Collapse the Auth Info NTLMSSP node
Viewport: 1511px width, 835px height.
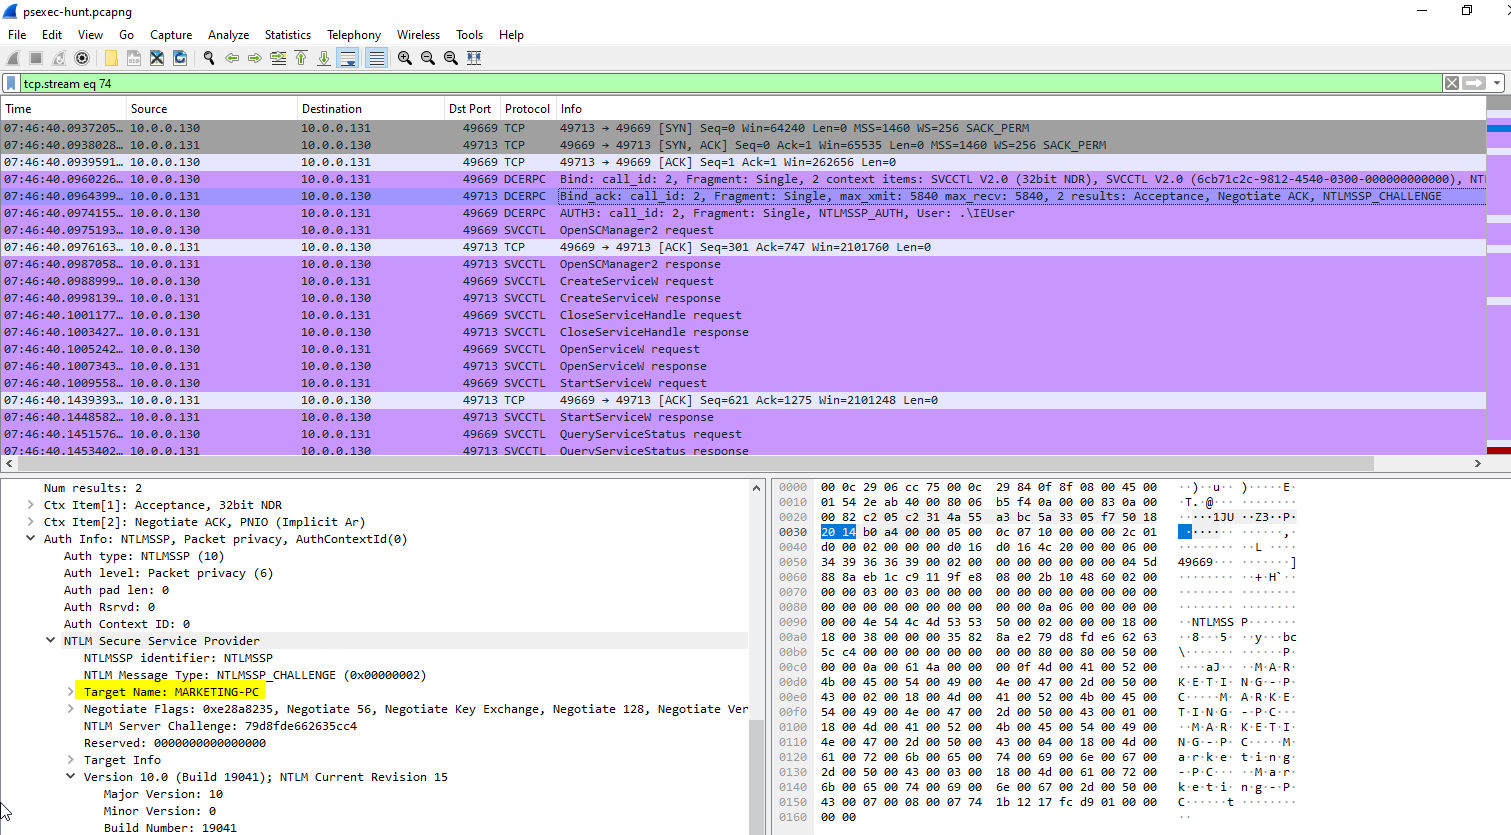[x=31, y=539]
